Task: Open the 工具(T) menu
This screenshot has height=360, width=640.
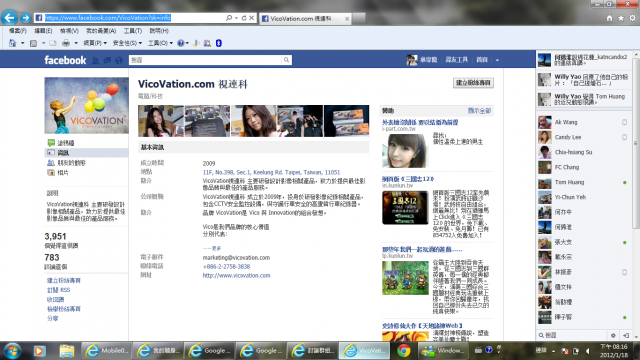Action: click(x=133, y=31)
